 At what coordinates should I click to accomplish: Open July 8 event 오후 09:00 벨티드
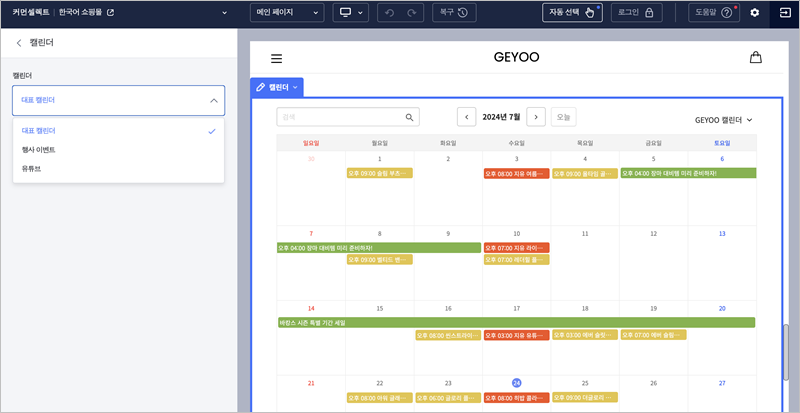coord(380,260)
